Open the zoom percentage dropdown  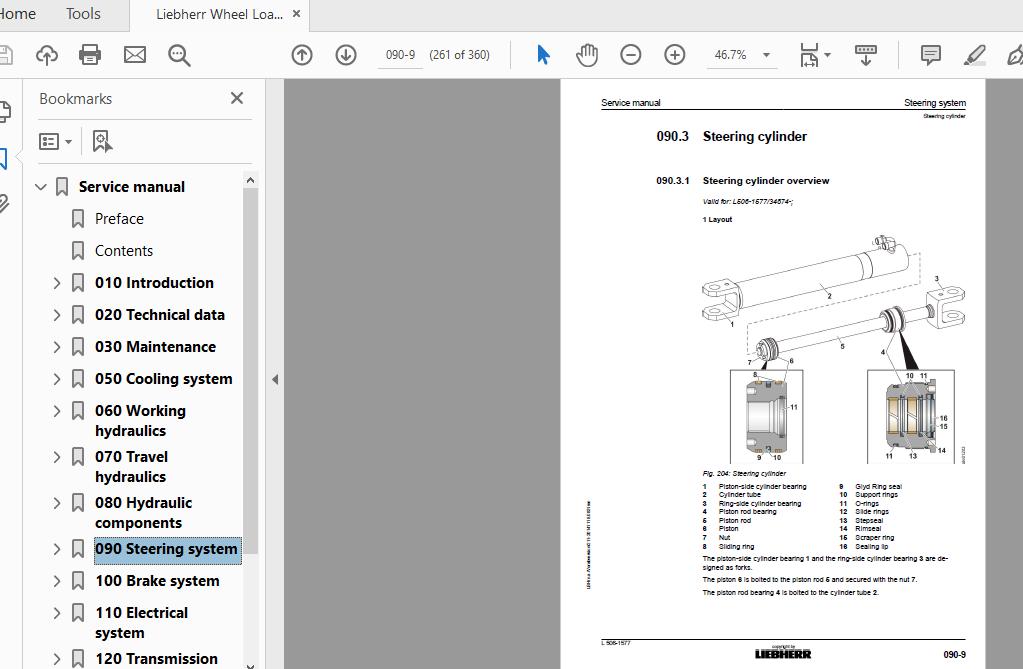(765, 55)
